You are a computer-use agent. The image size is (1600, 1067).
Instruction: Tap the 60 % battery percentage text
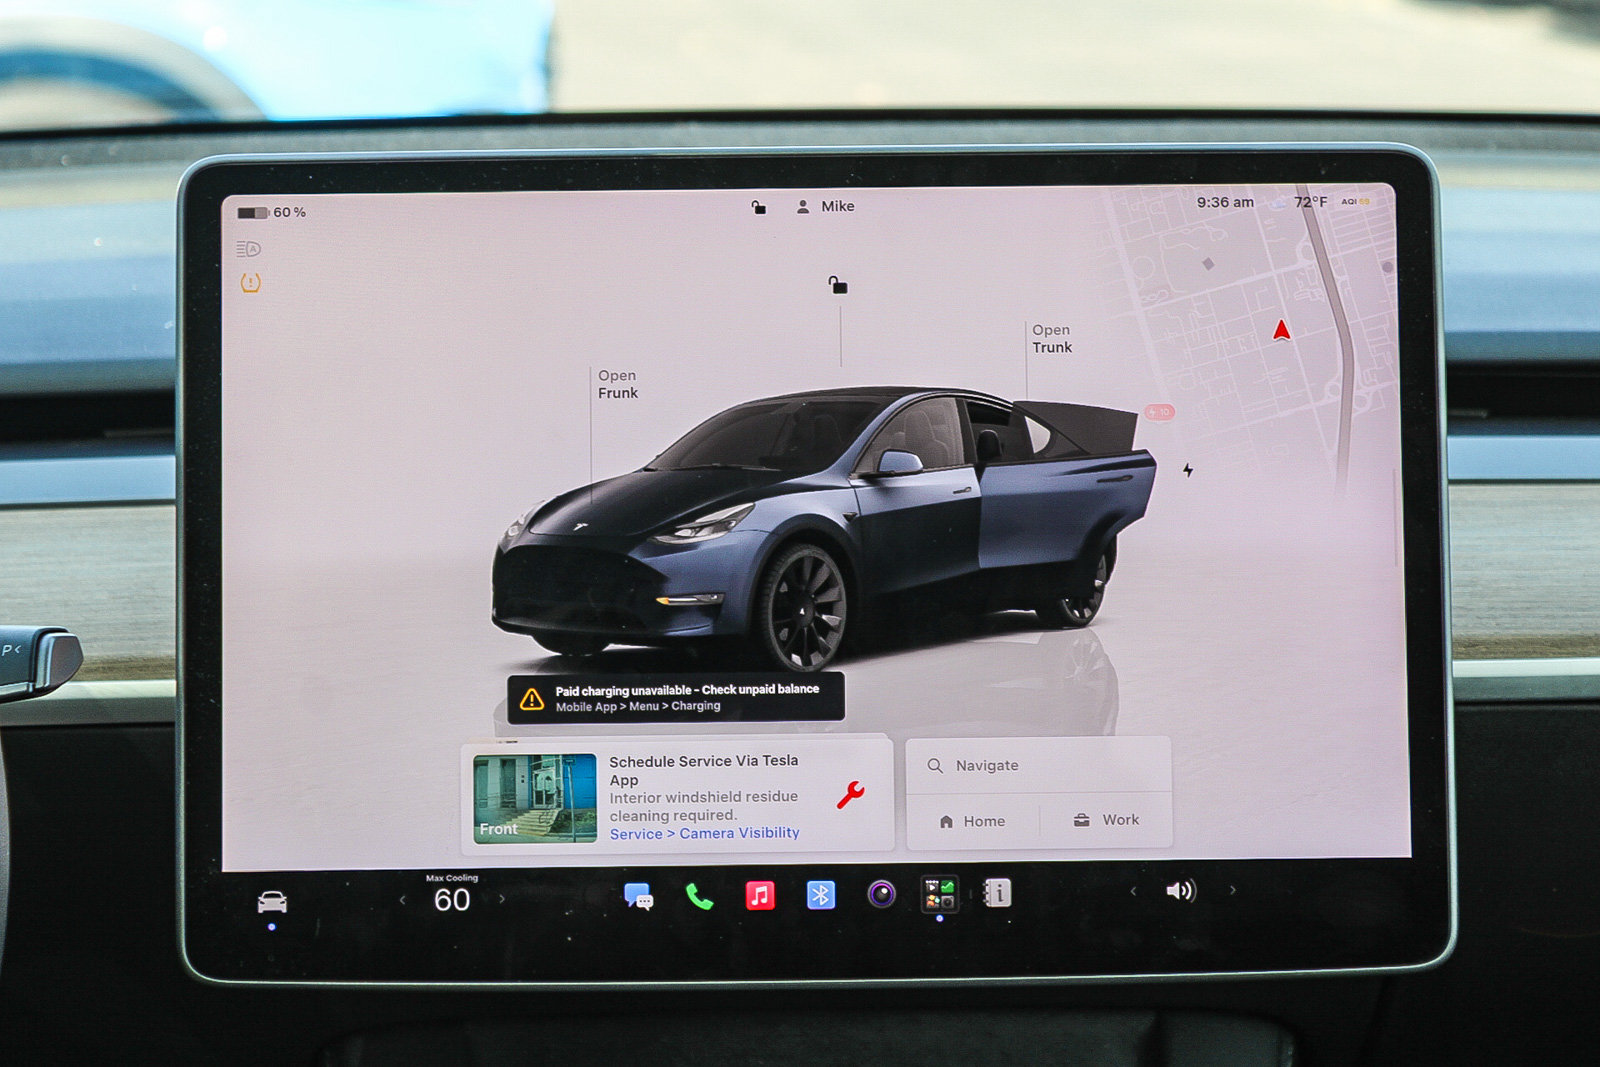pos(290,212)
